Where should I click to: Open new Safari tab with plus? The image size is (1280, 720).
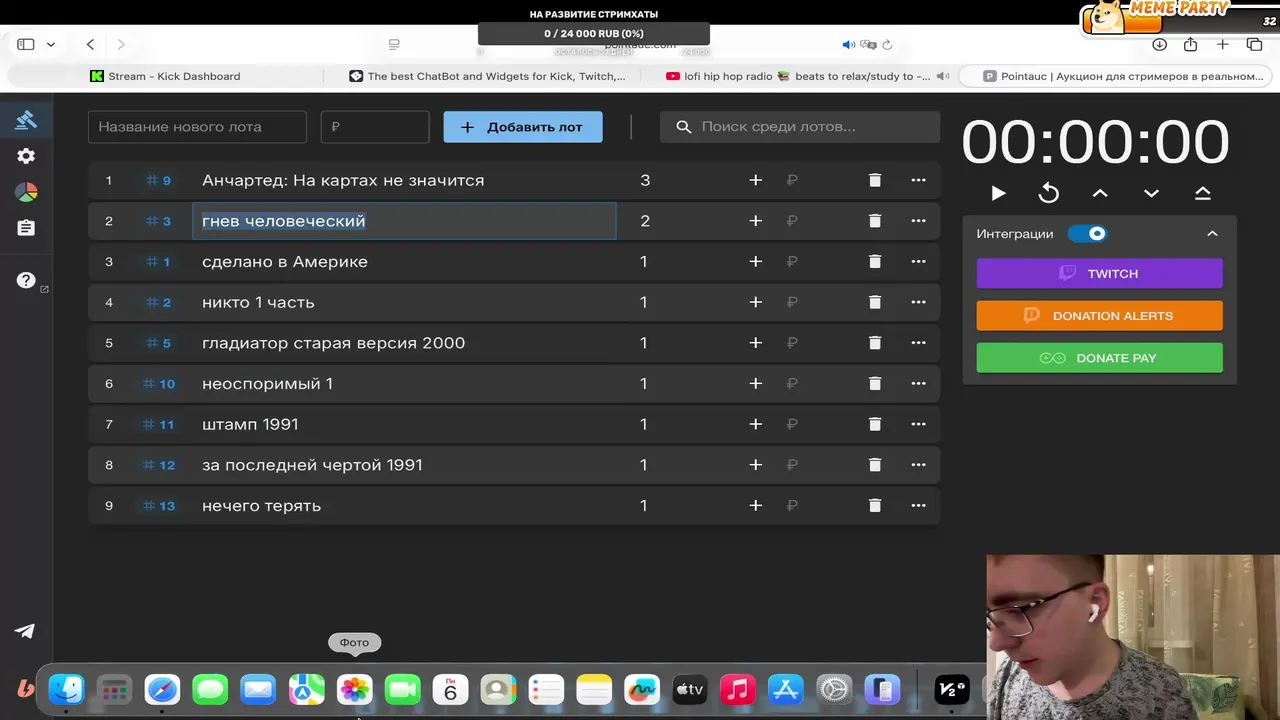click(x=1222, y=44)
